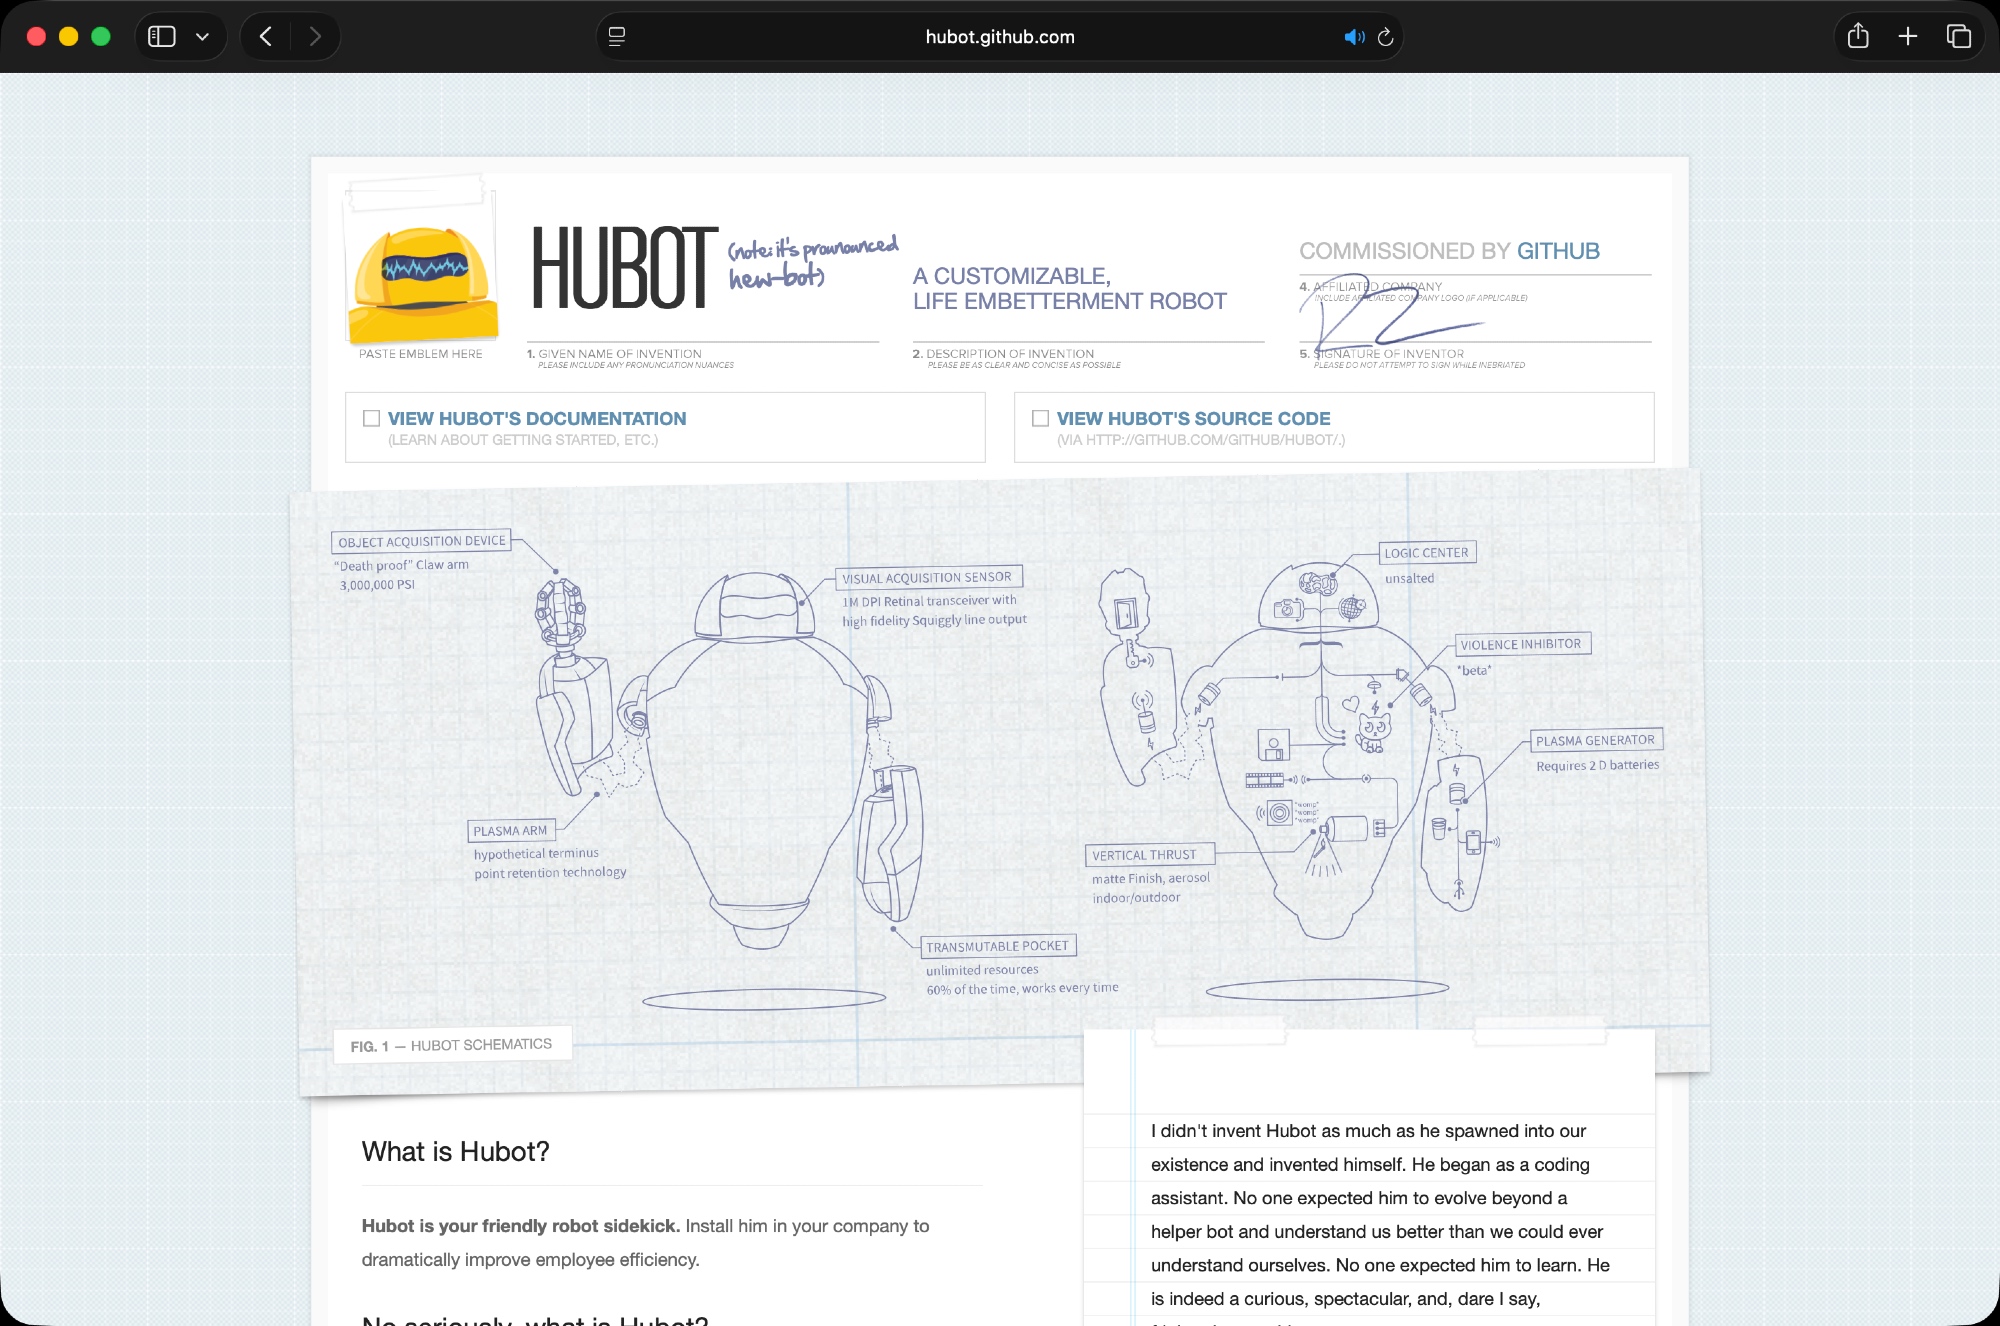Open the sidebar options dropdown chevron
The height and width of the screenshot is (1326, 2000).
coord(203,37)
